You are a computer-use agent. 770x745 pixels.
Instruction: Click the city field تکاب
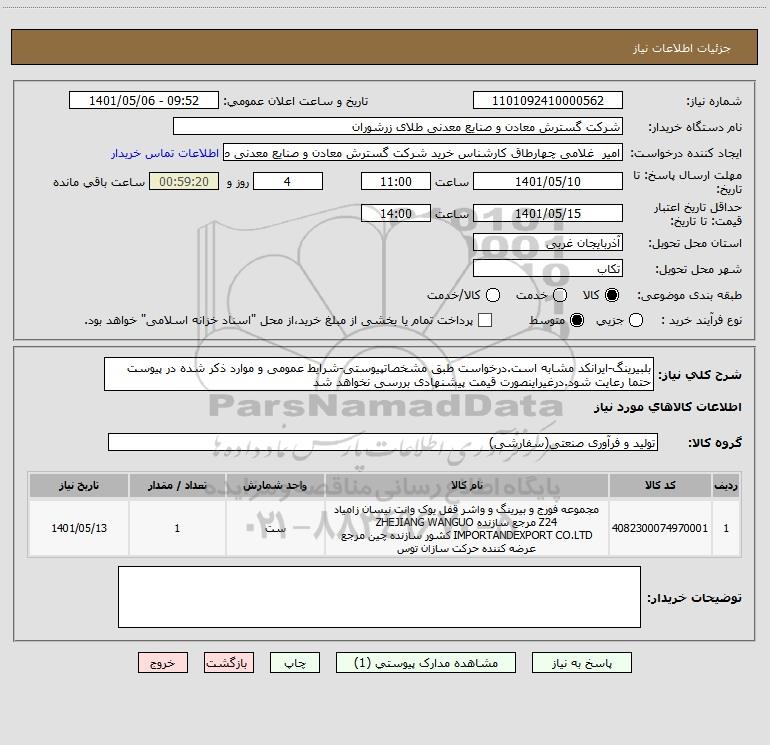(x=548, y=269)
